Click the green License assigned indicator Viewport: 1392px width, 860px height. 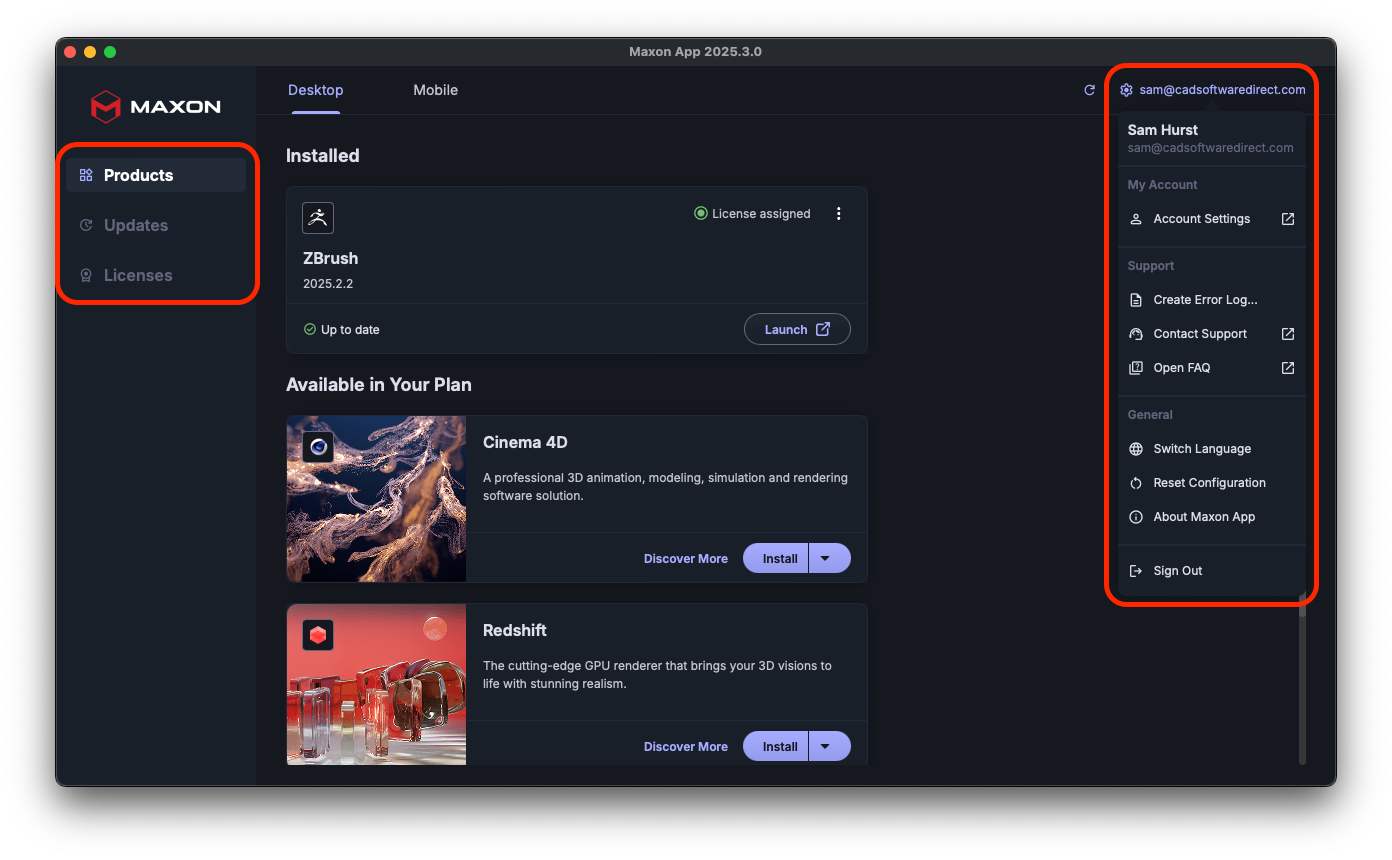[701, 213]
